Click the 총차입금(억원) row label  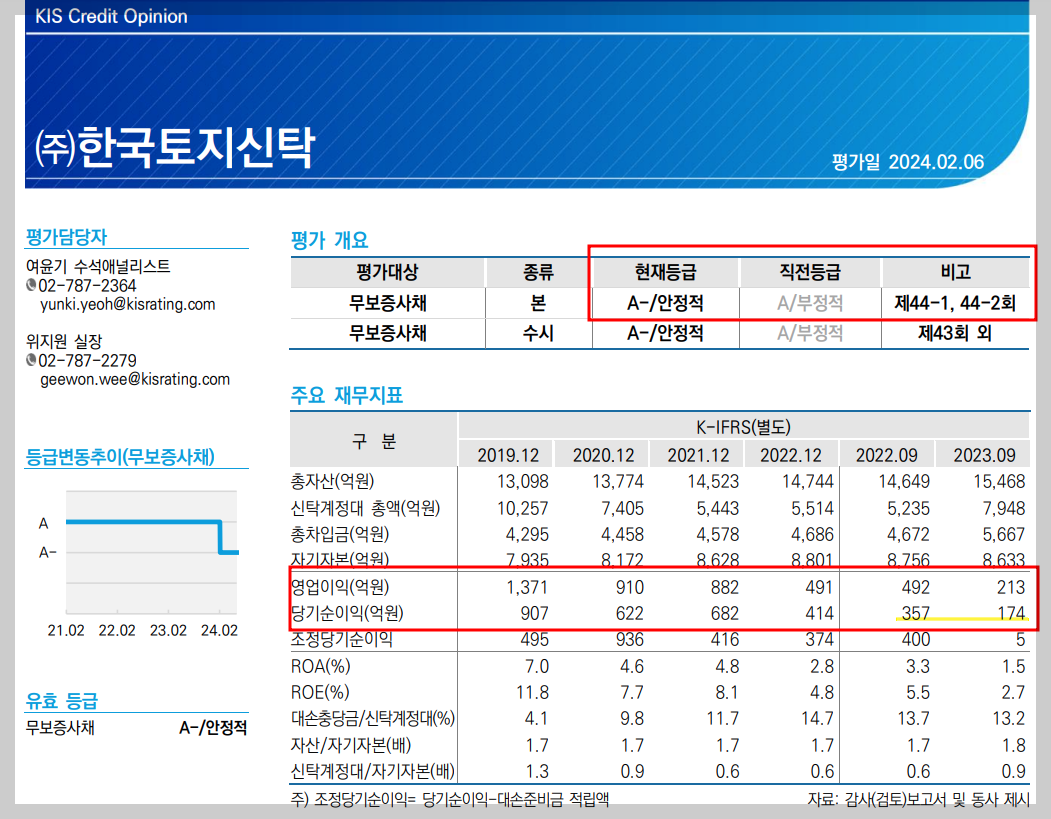click(x=340, y=534)
